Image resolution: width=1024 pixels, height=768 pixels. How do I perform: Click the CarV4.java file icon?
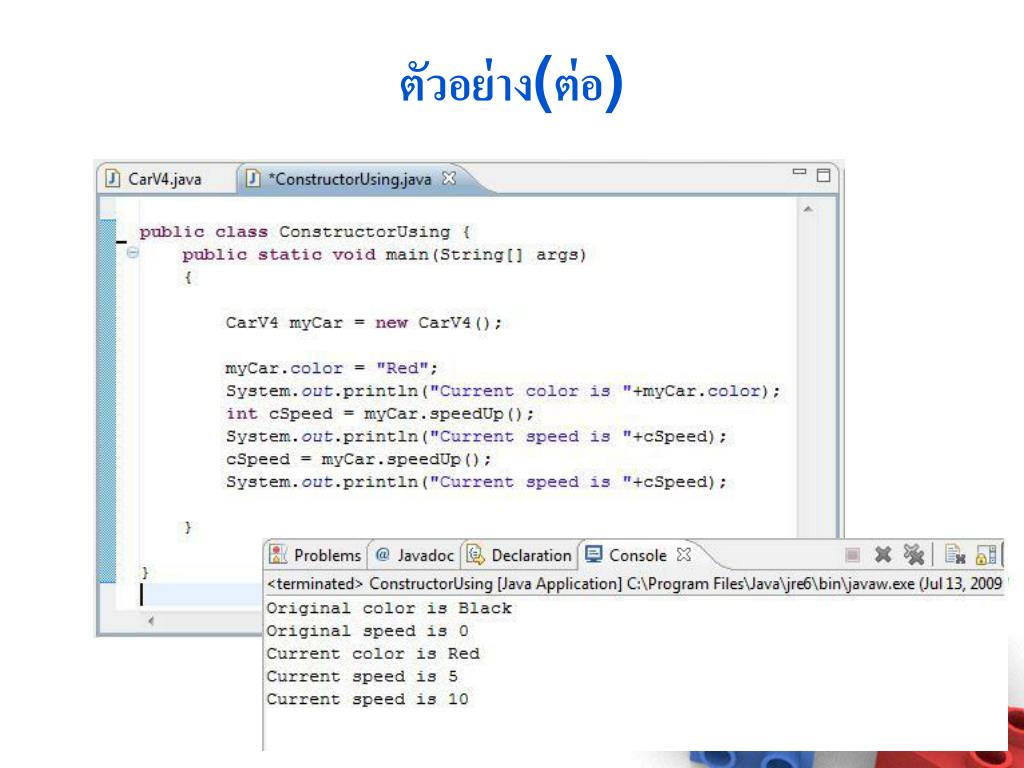pos(113,178)
